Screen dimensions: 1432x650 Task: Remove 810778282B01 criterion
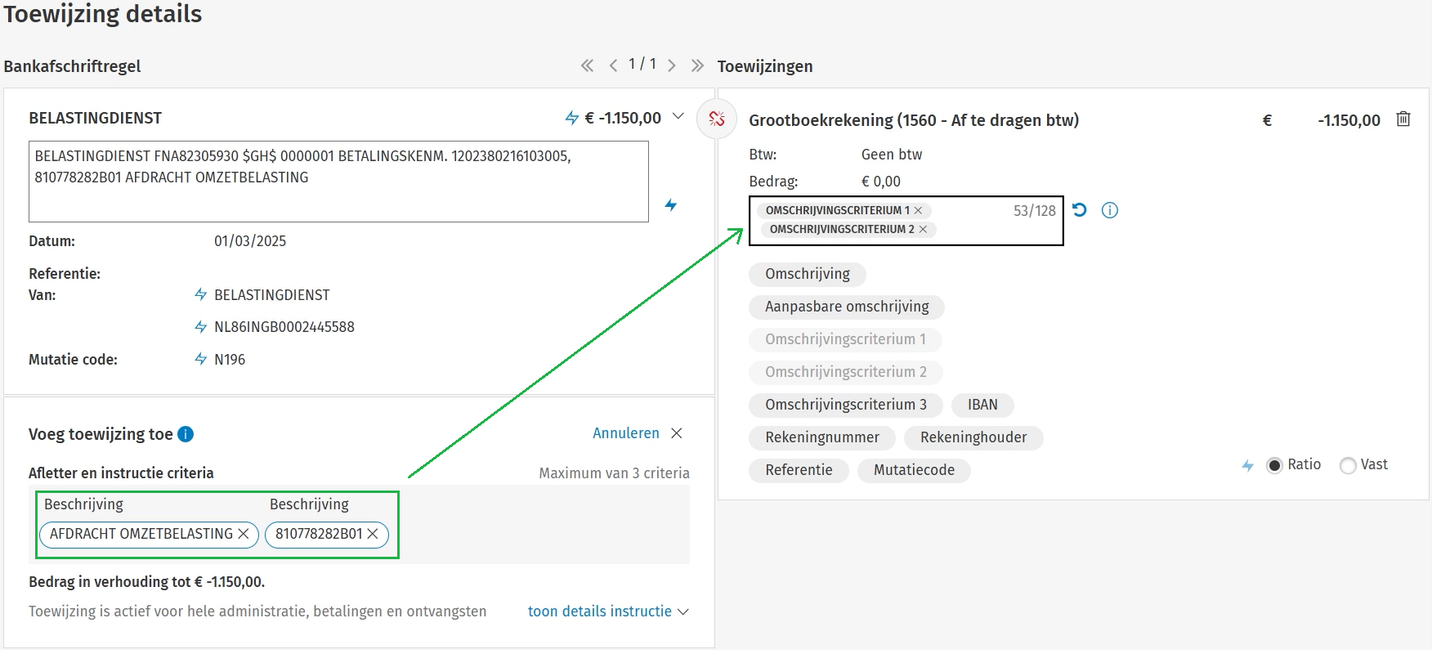372,534
